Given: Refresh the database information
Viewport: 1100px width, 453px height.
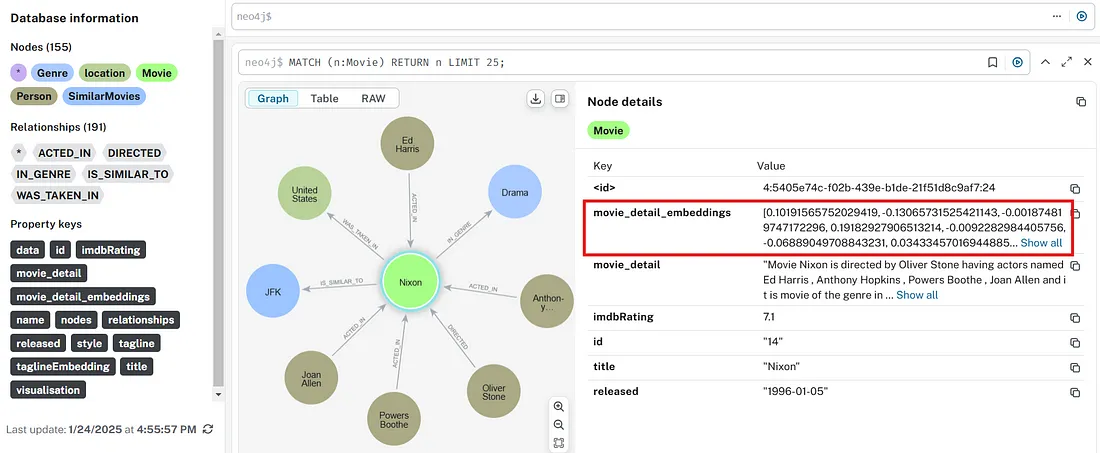Looking at the screenshot, I should point(208,429).
